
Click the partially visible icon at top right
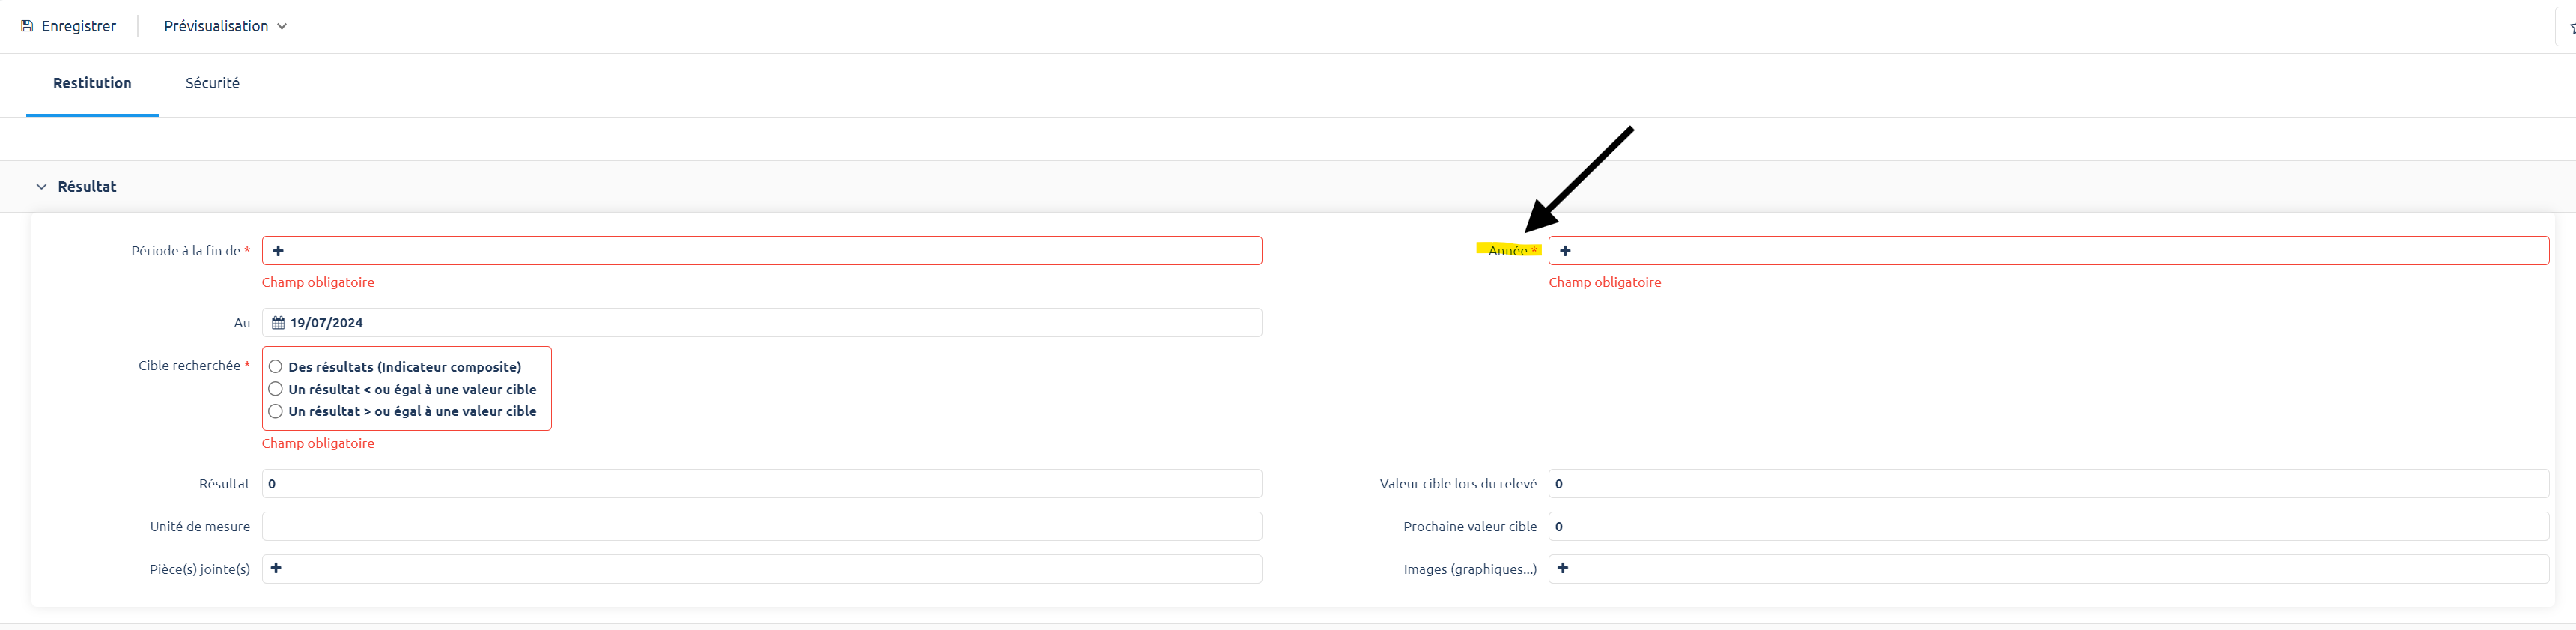2568,28
